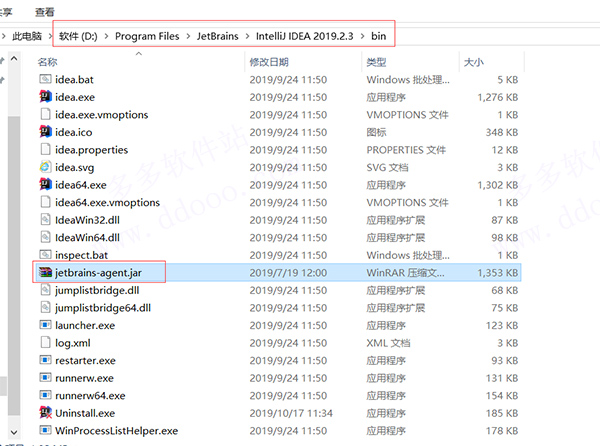The image size is (600, 446).
Task: Click the launcher.exe application icon
Action: 45,325
